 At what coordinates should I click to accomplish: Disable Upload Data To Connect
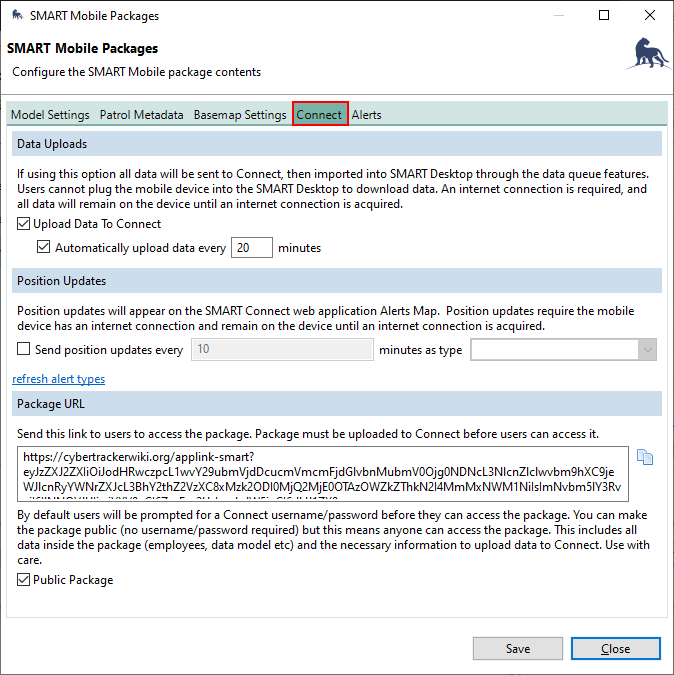pos(24,224)
